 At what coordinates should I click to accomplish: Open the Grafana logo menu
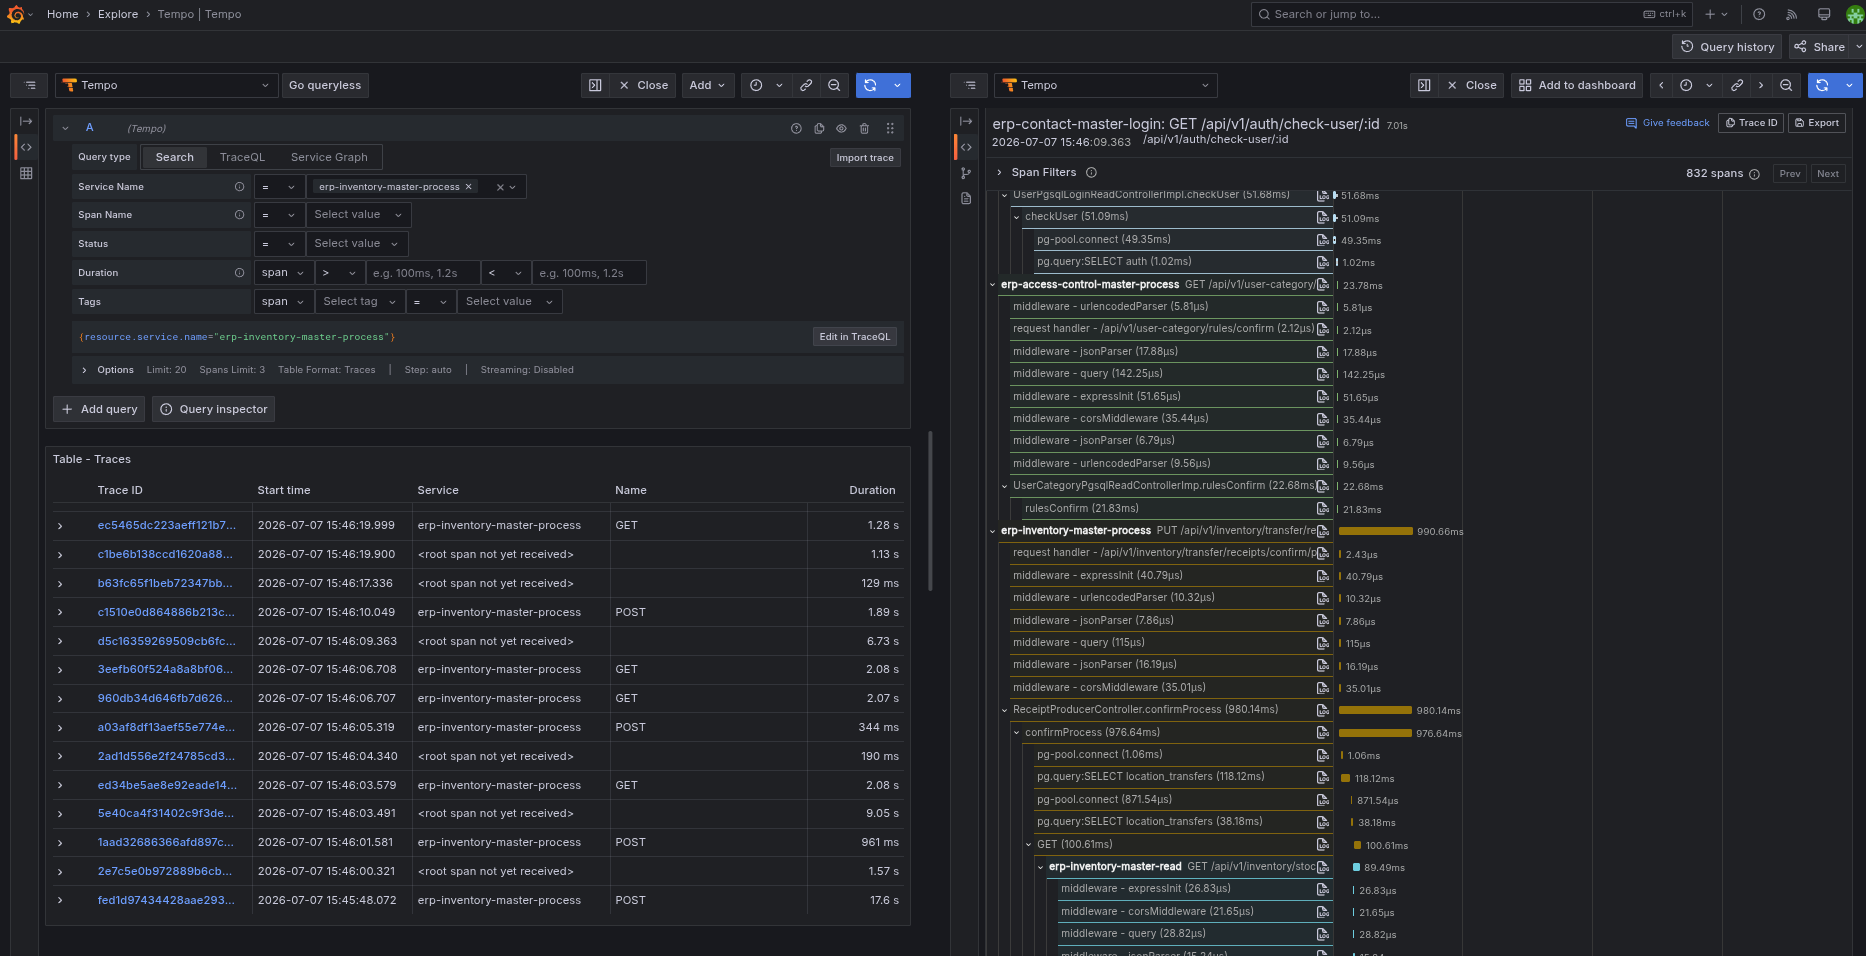pyautogui.click(x=15, y=14)
